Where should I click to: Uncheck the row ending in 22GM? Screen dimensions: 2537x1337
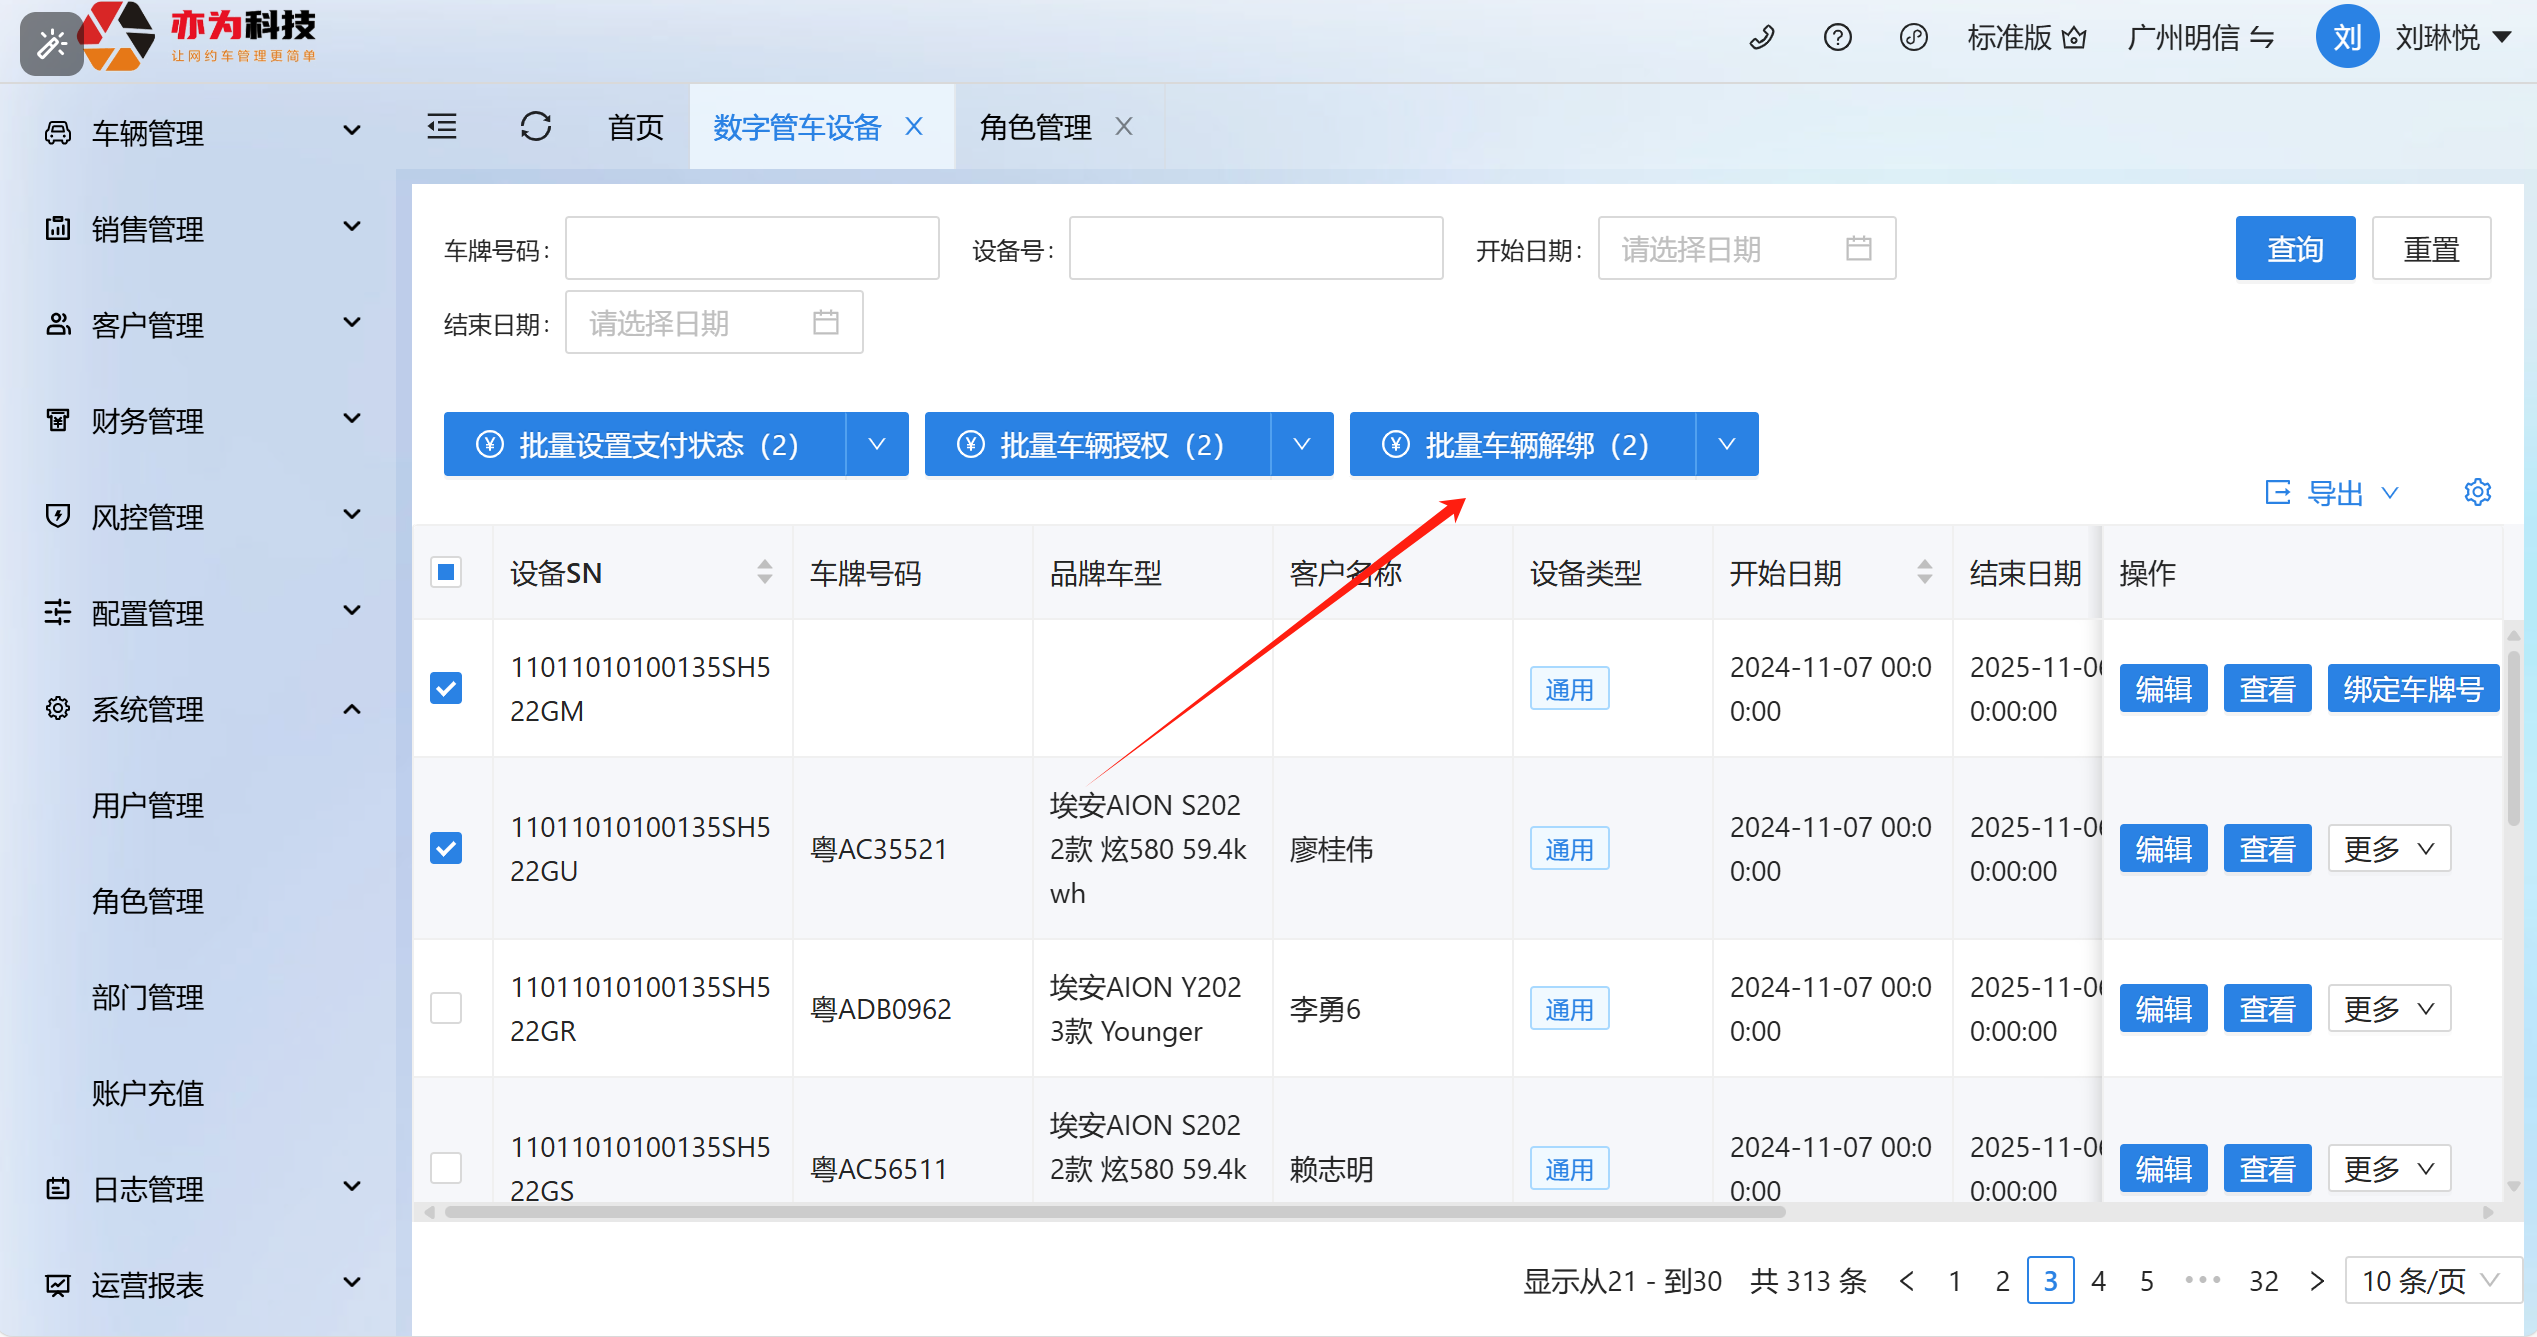coord(446,688)
